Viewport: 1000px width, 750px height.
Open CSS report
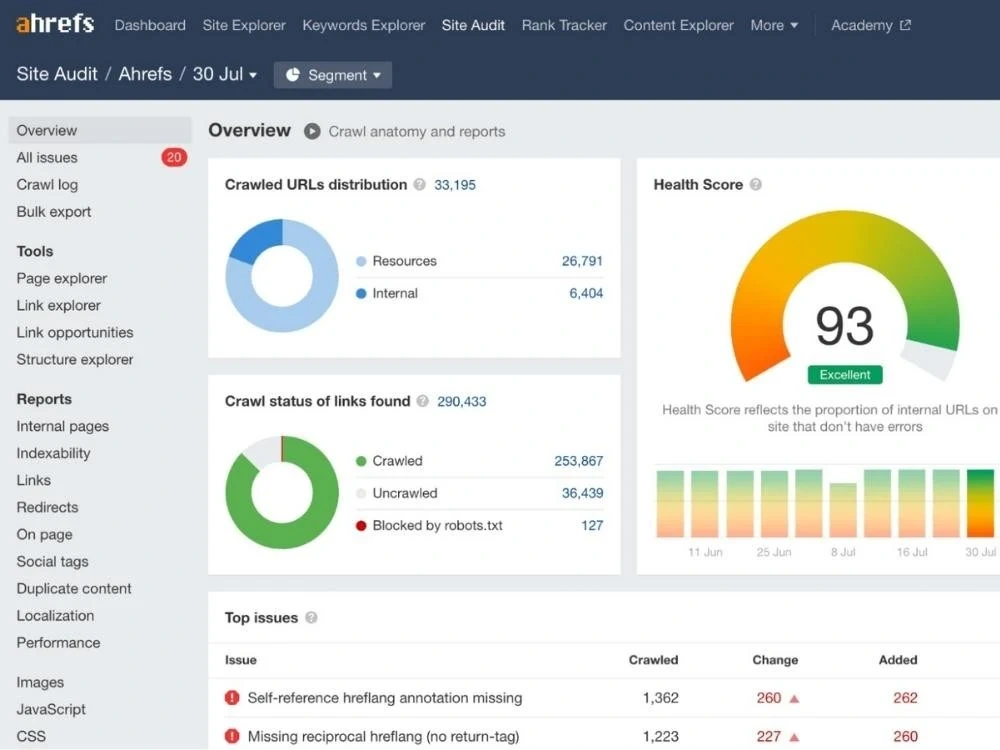(x=31, y=737)
